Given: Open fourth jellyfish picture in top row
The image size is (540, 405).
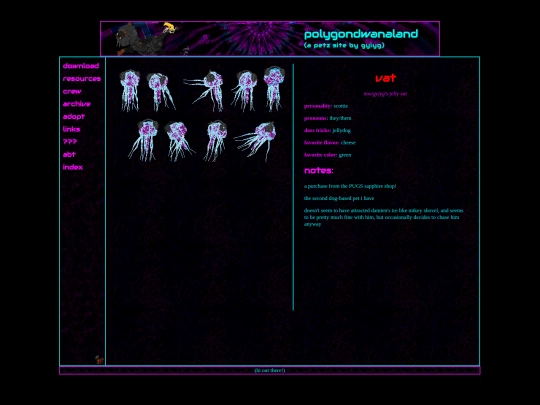Looking at the screenshot, I should click(x=244, y=91).
